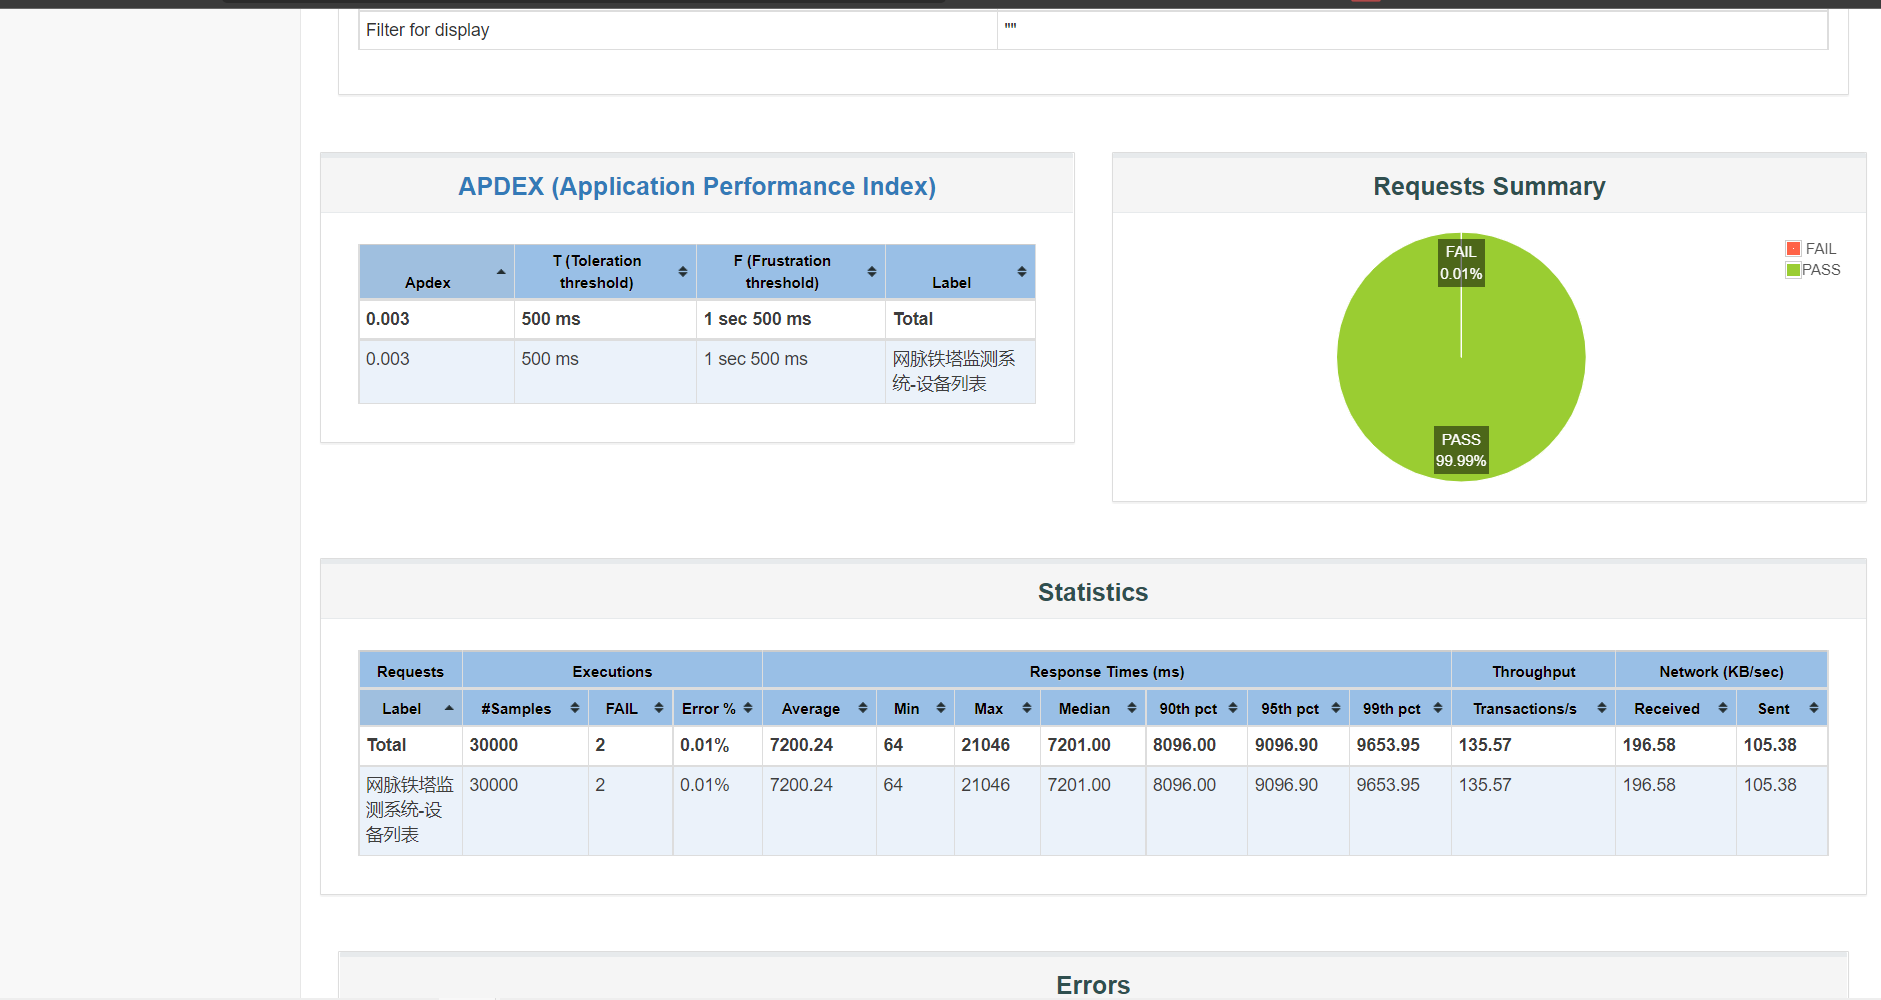The image size is (1881, 1000).
Task: Click the green PASS legend swatch
Action: click(1794, 270)
